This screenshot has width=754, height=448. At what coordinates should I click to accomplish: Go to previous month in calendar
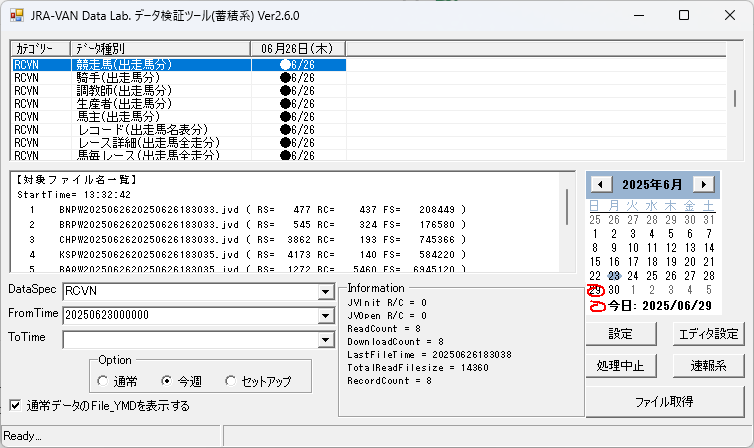(x=601, y=184)
